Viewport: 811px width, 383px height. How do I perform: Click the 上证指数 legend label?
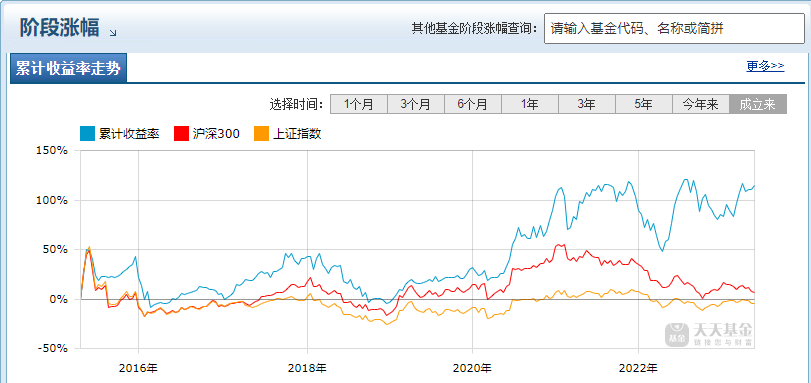tap(297, 135)
